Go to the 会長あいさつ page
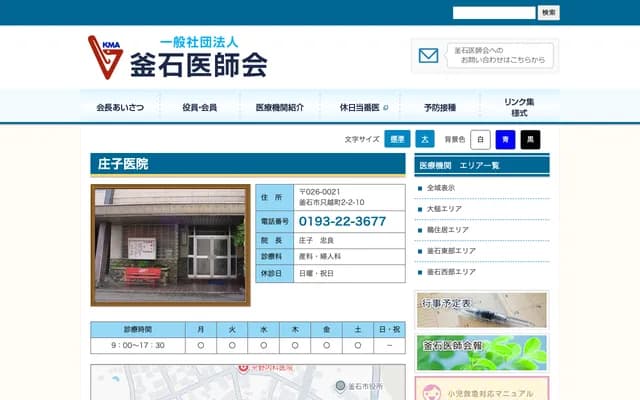This screenshot has width=640, height=400. (x=120, y=107)
